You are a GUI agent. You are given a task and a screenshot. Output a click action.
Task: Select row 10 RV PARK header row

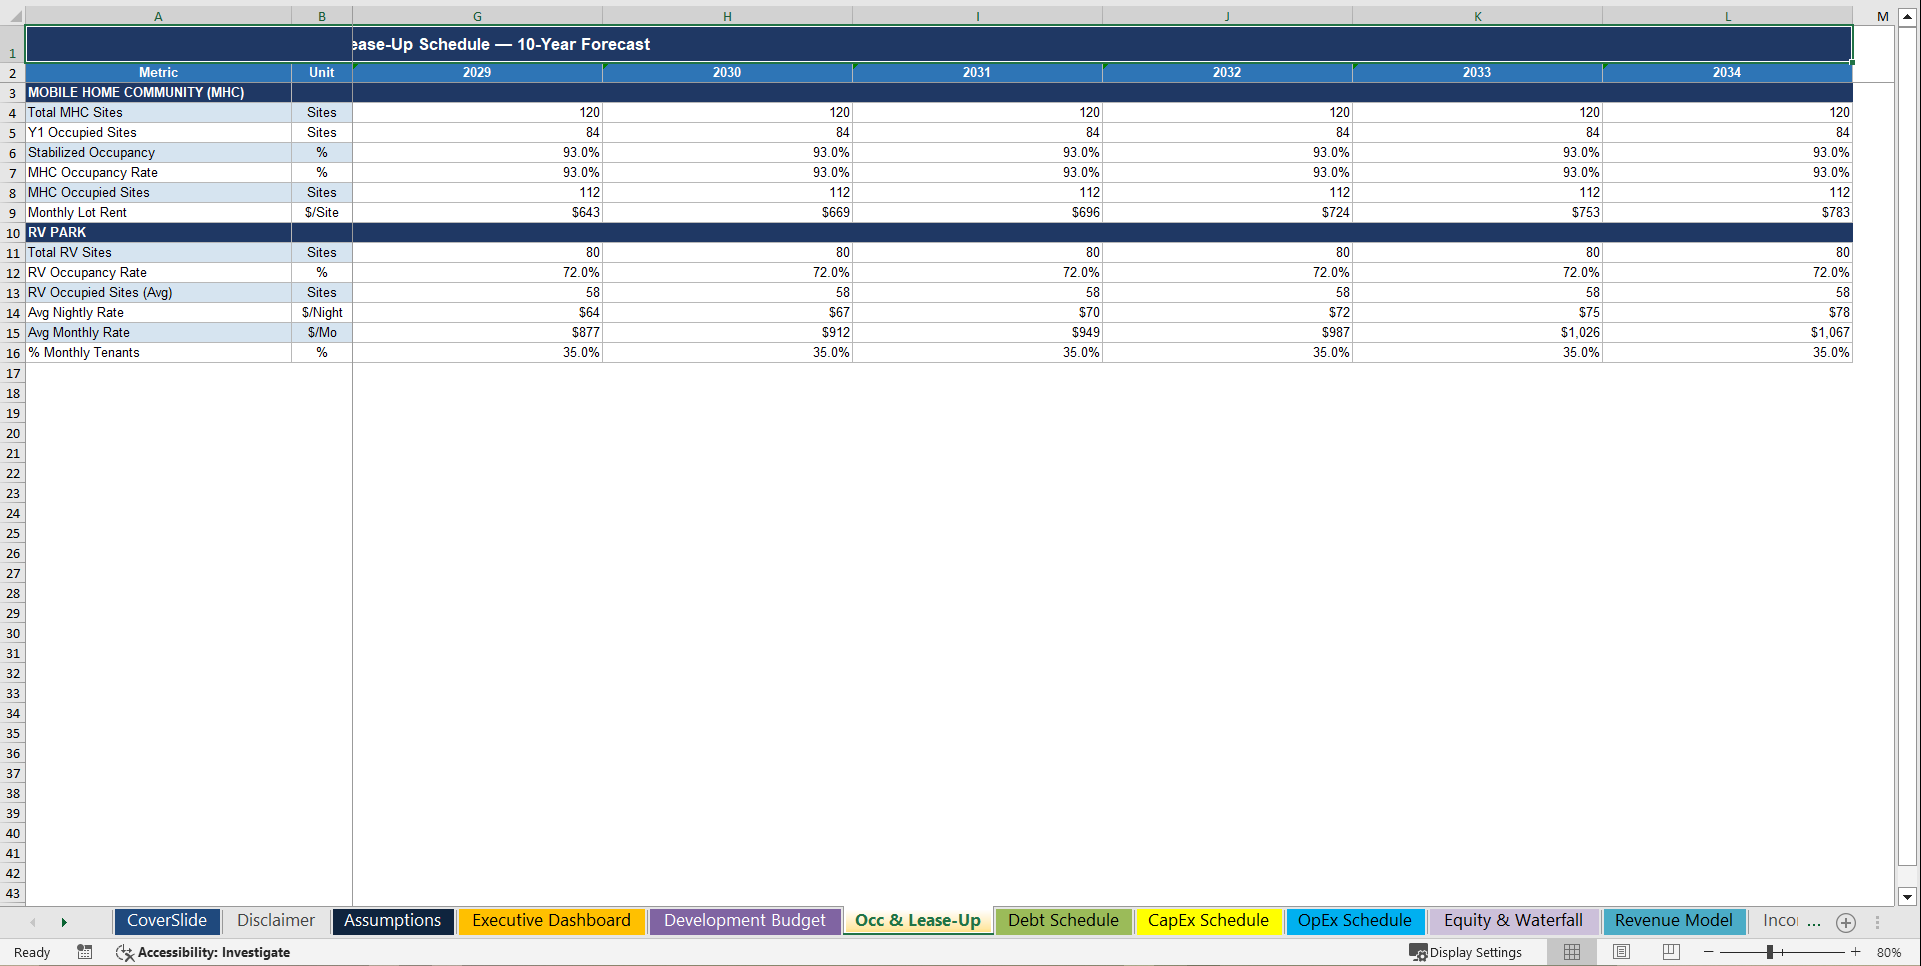[13, 232]
